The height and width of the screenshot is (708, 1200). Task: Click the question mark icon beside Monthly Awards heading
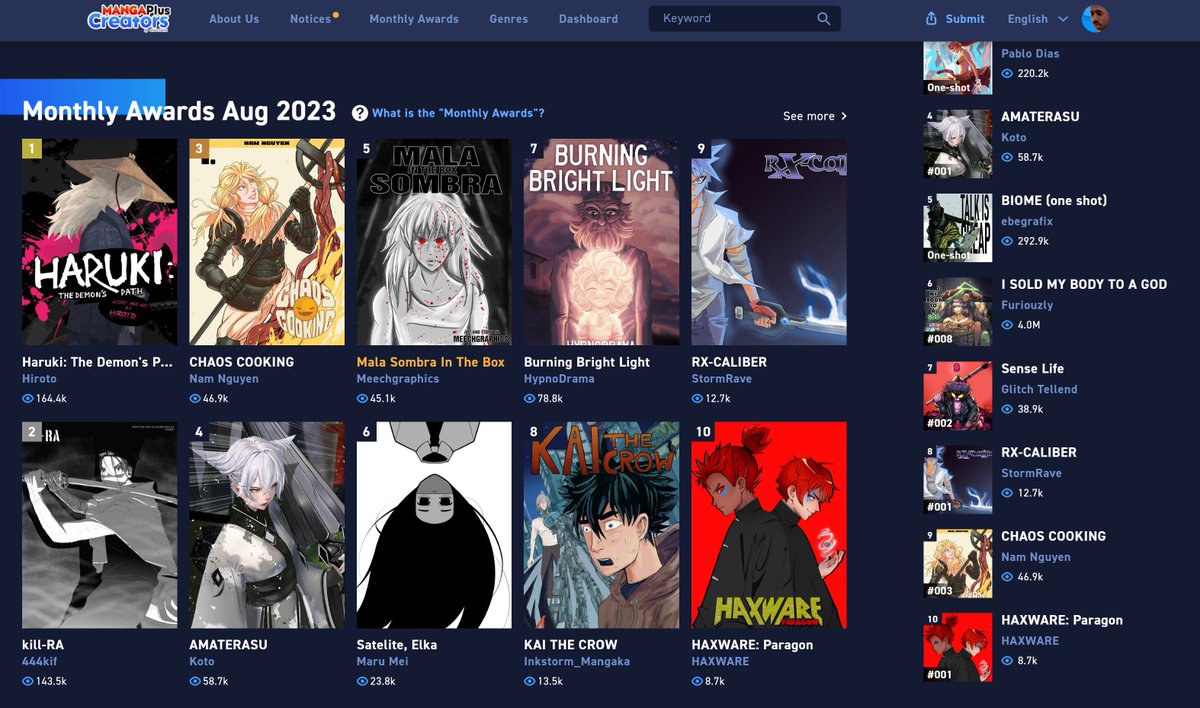(x=360, y=113)
